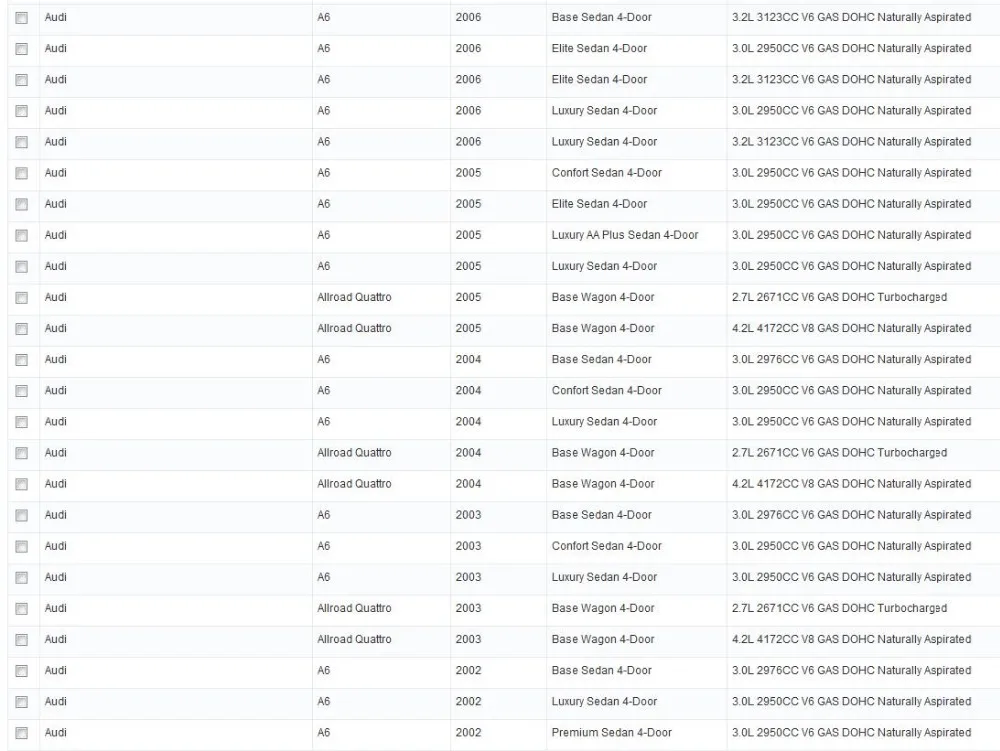Image resolution: width=1000 pixels, height=751 pixels.
Task: Click year '2005' in Luxury AA Plus row
Action: (468, 235)
